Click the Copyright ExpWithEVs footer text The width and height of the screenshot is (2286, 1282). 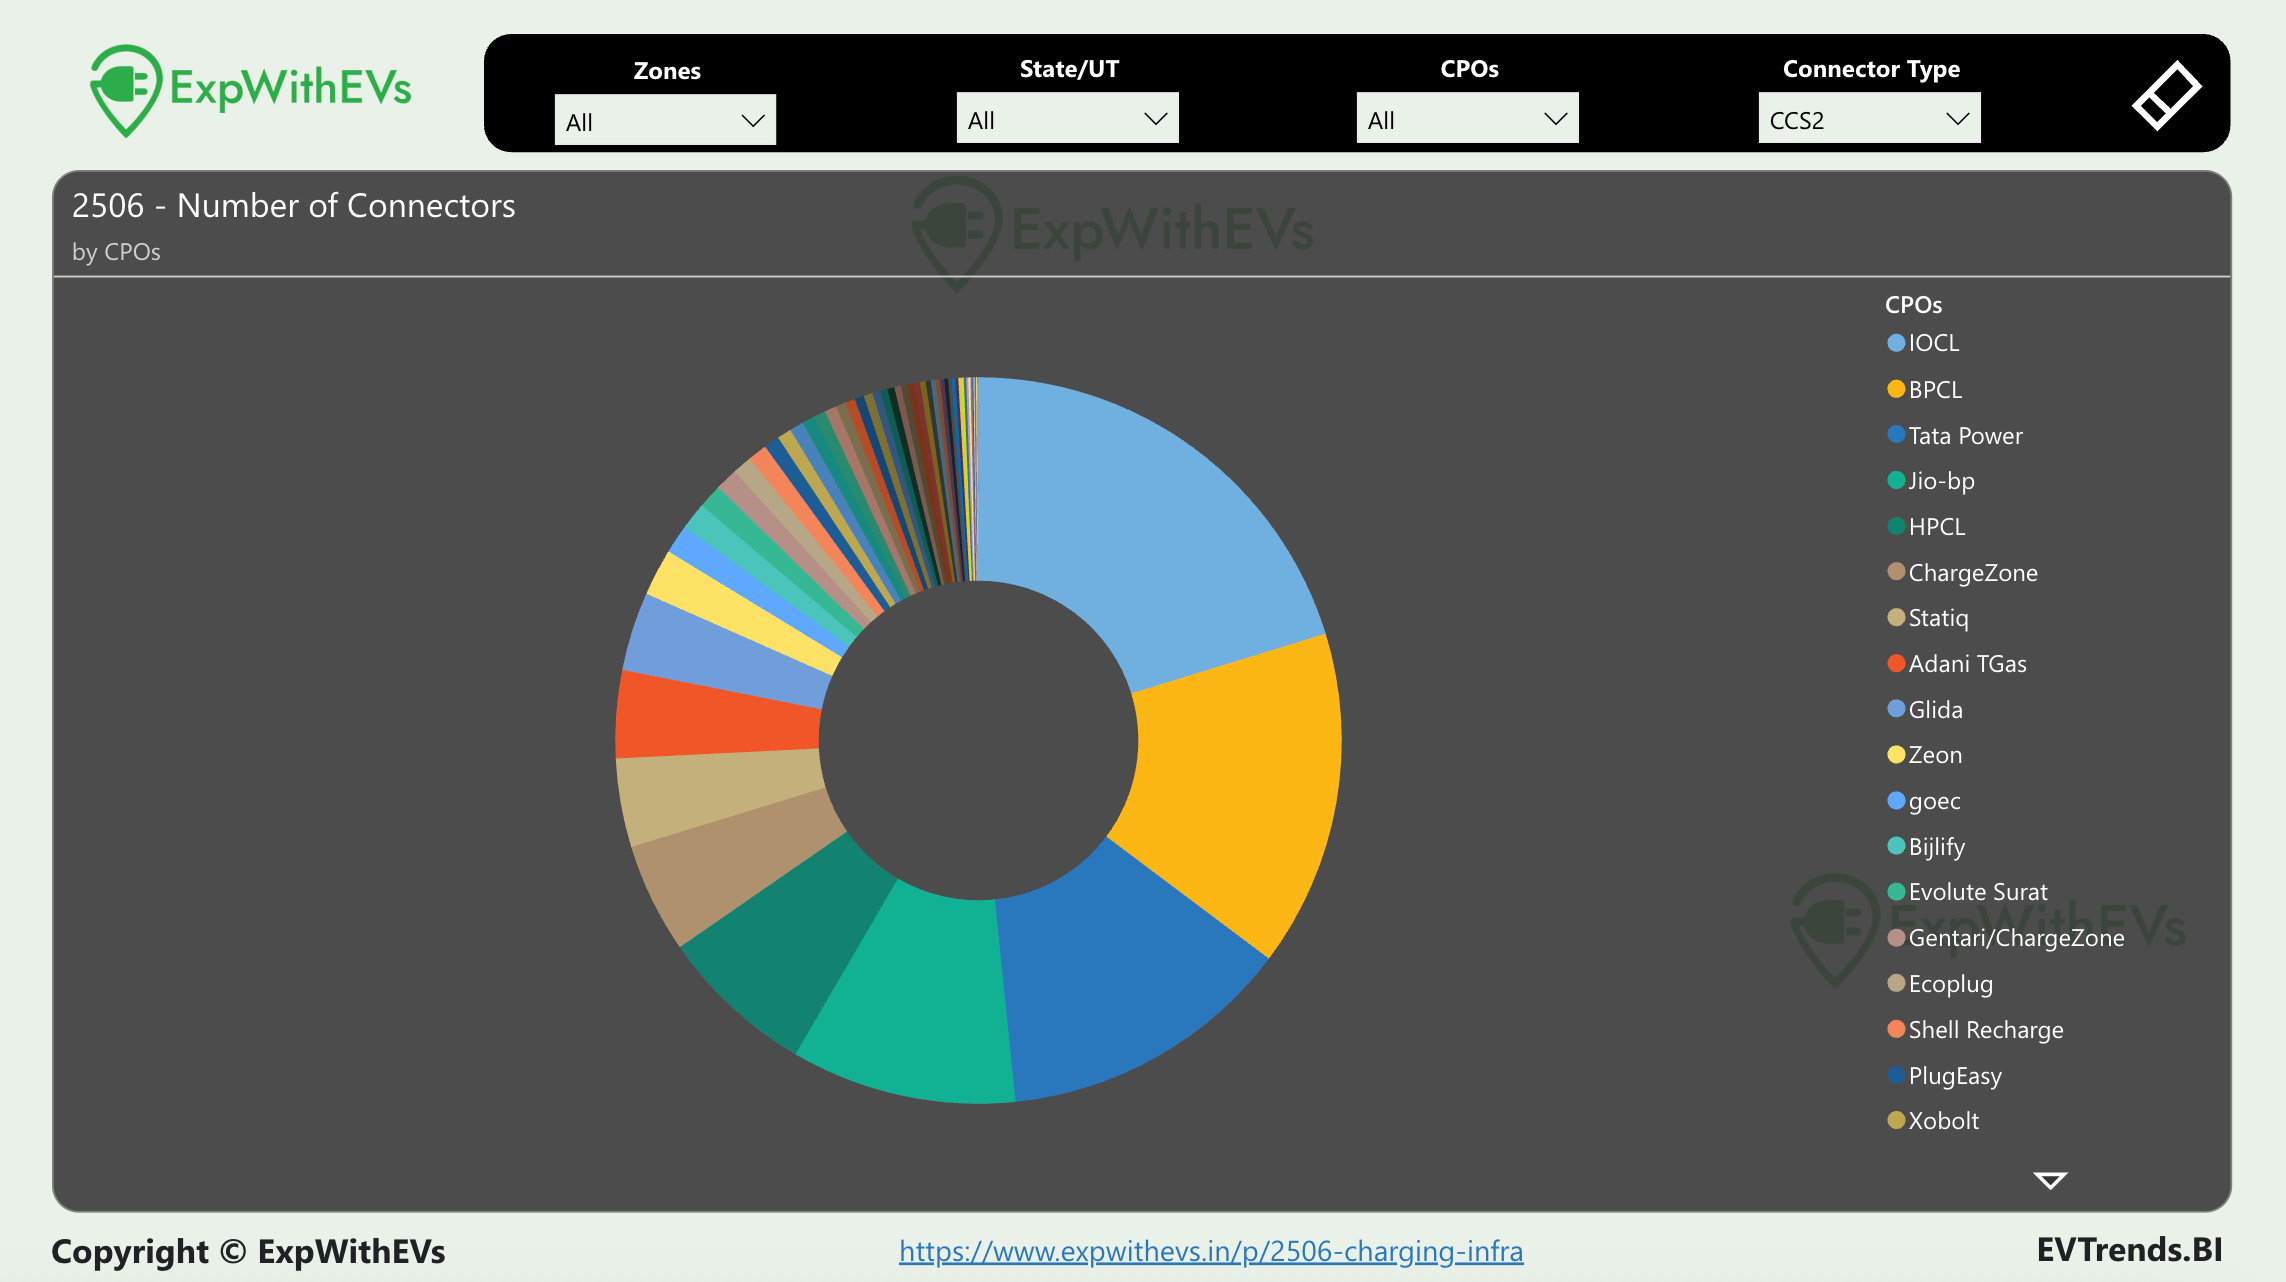tap(248, 1252)
